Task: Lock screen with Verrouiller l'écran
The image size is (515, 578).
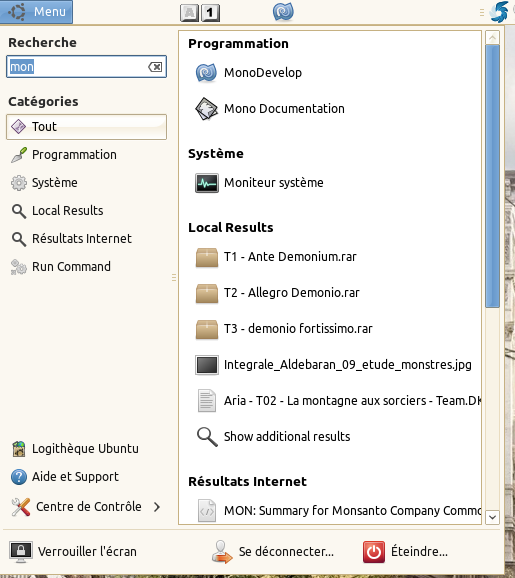Action: [x=73, y=552]
